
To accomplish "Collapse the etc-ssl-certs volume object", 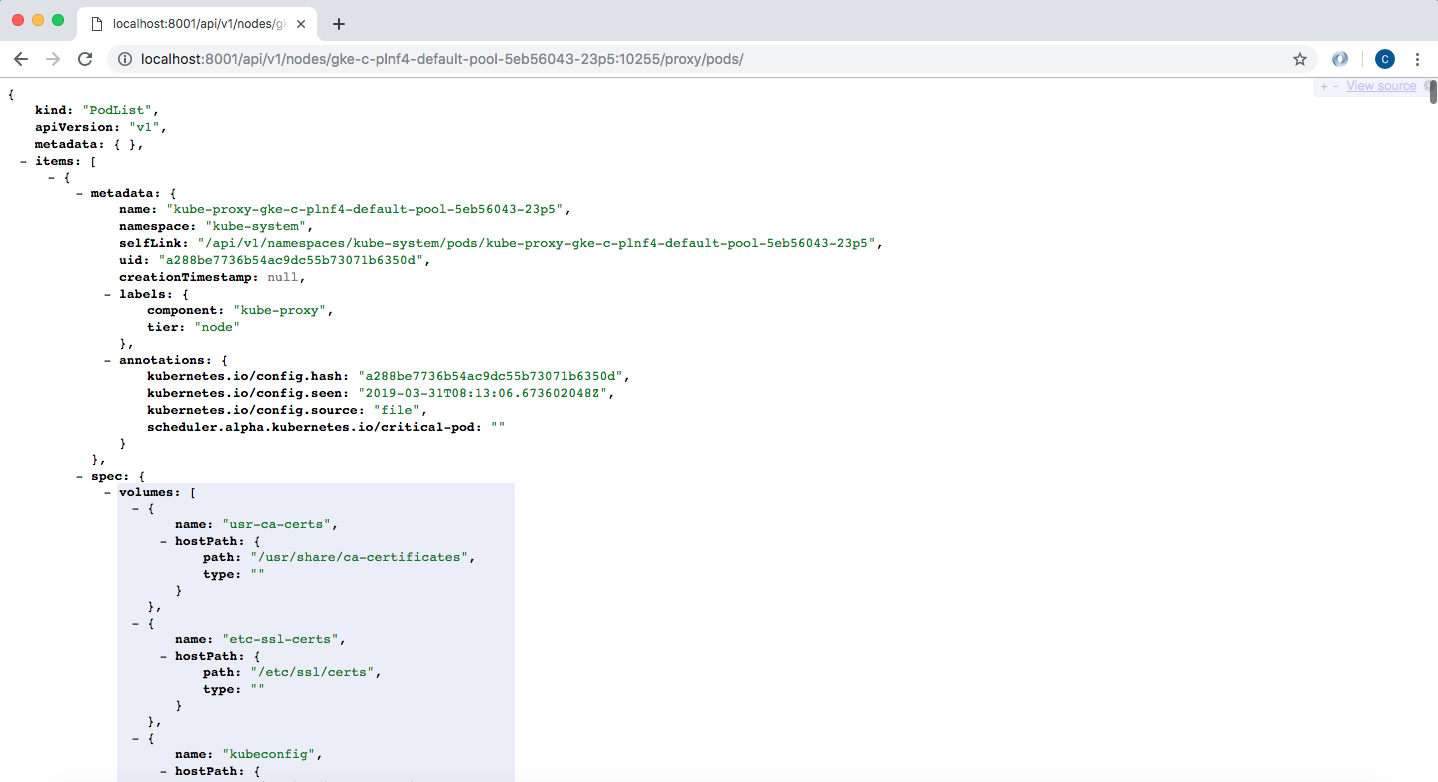I will pyautogui.click(x=136, y=623).
